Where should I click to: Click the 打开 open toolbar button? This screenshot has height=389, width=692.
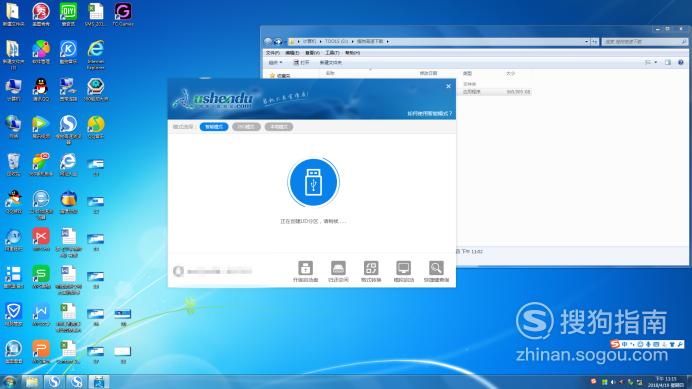pos(301,63)
